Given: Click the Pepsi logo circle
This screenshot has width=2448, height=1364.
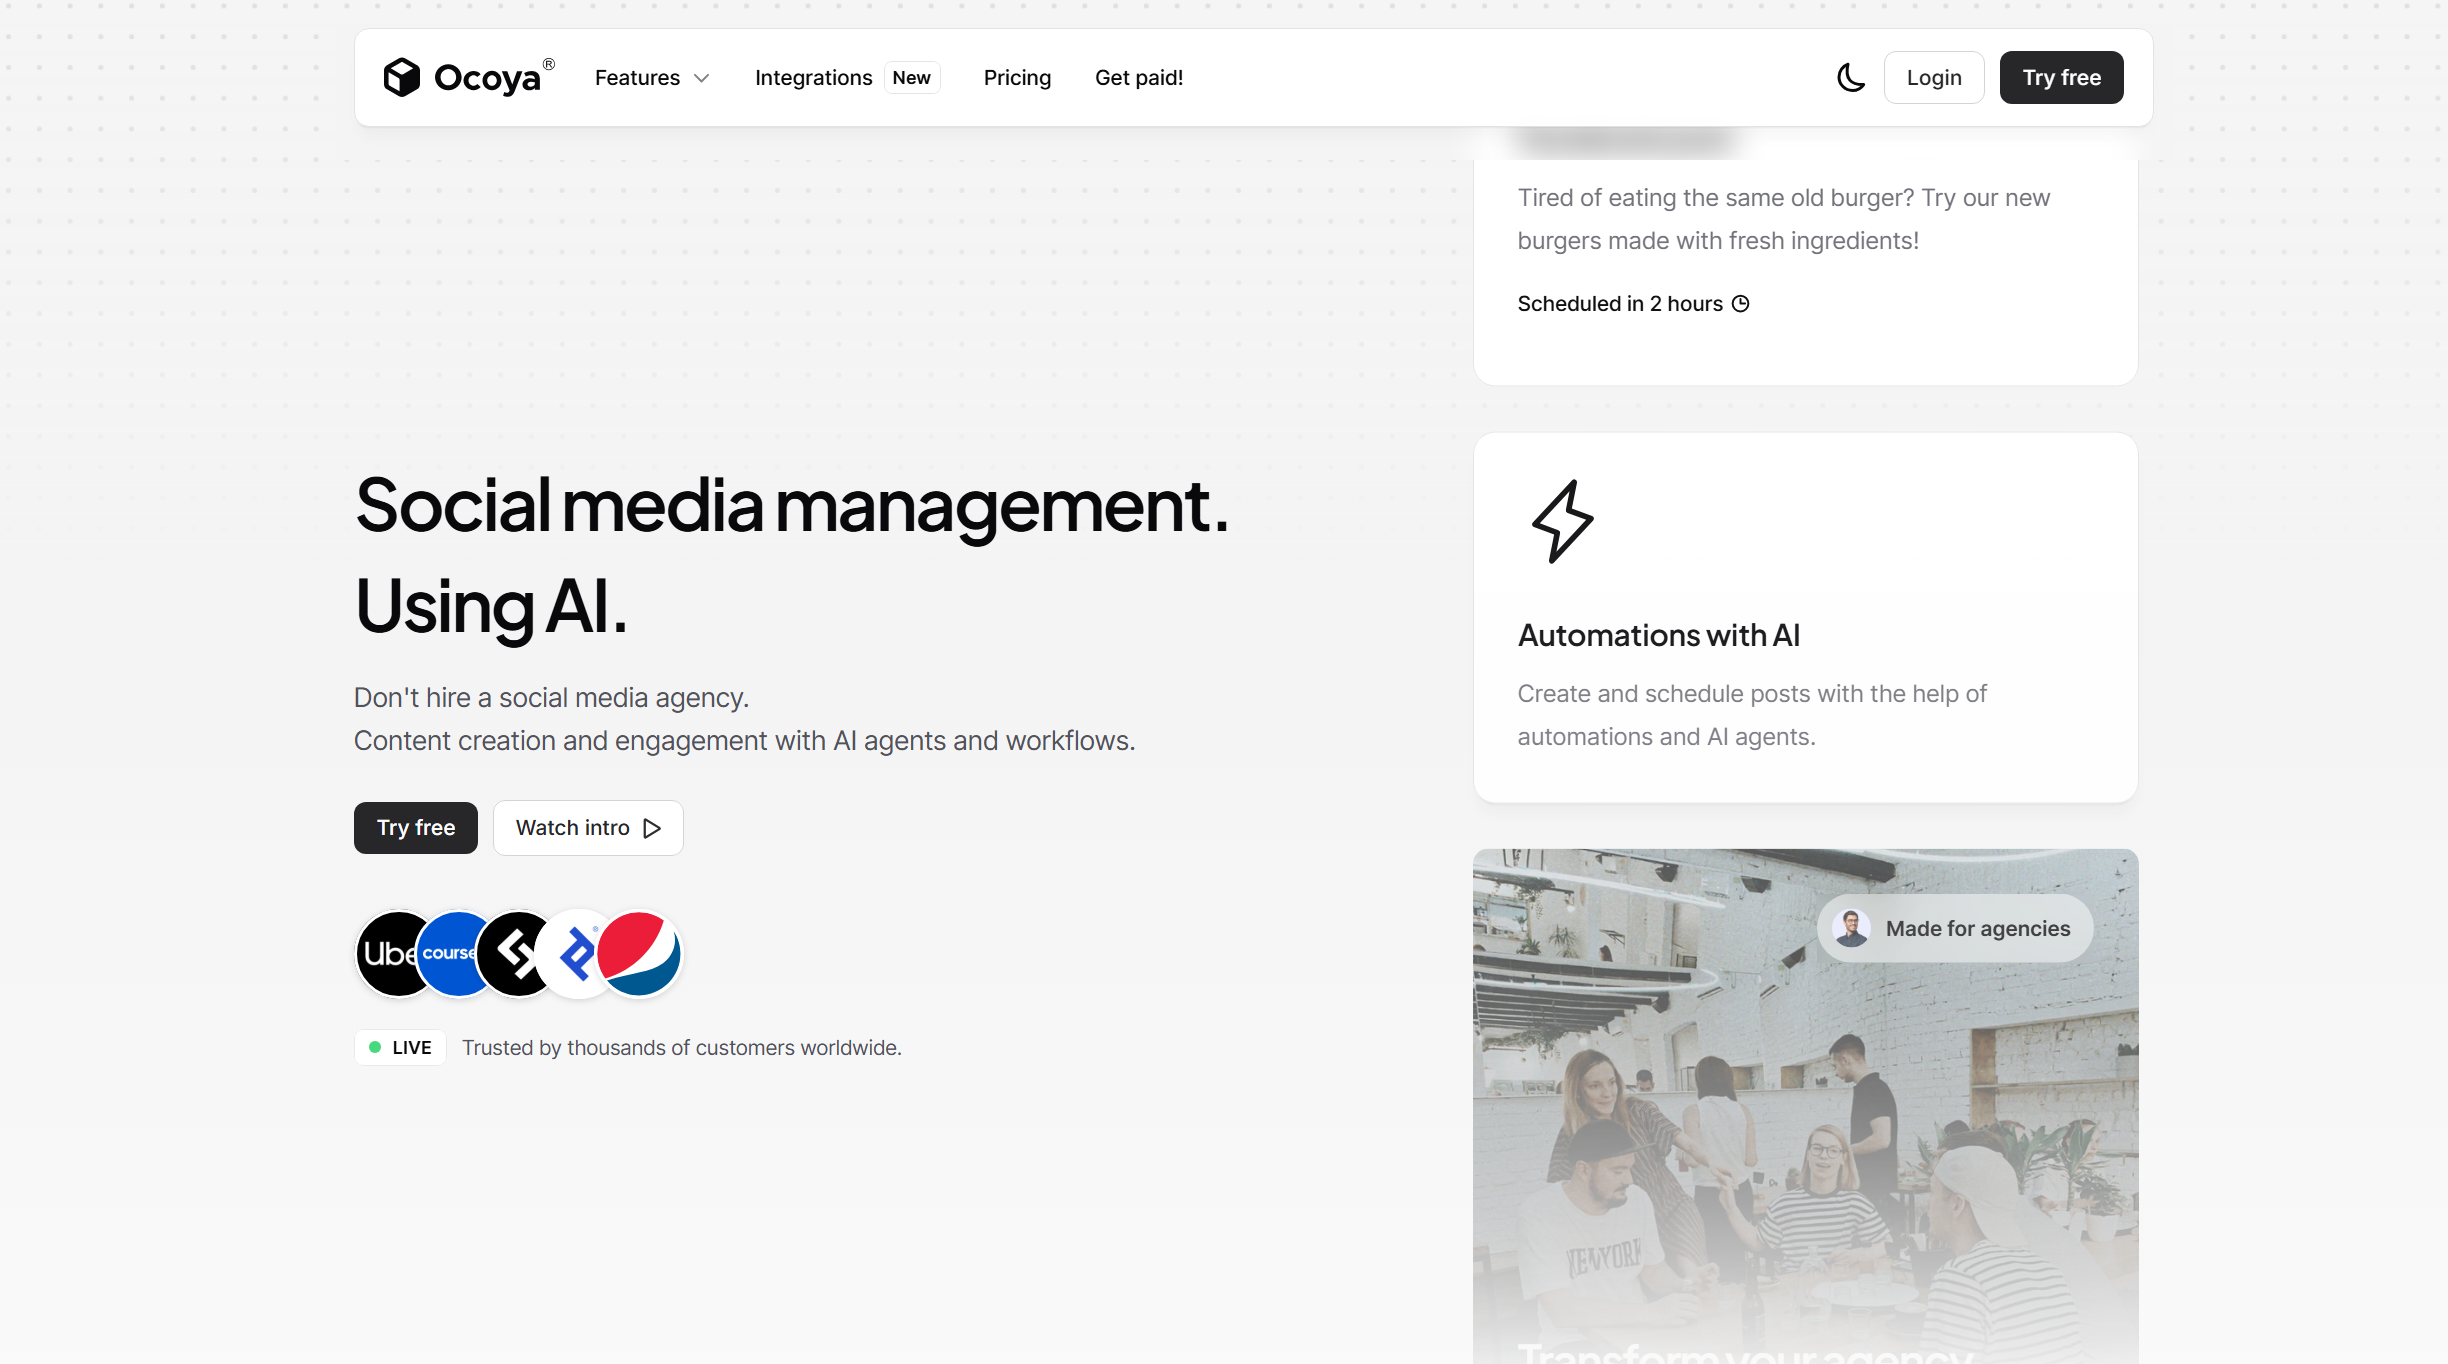Looking at the screenshot, I should point(639,953).
